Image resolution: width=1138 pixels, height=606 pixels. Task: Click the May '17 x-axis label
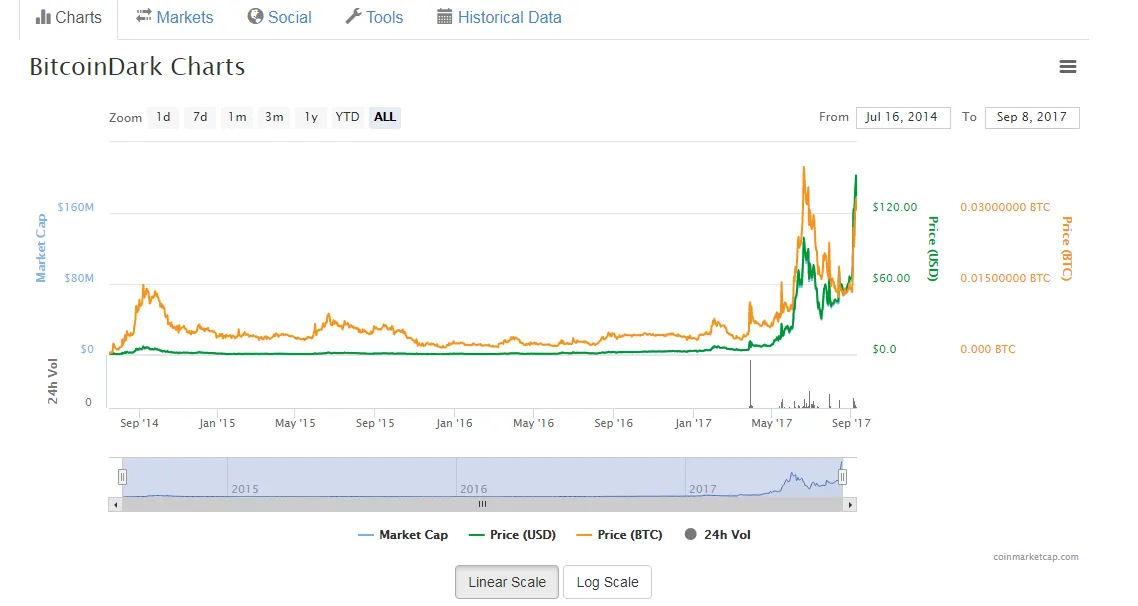pyautogui.click(x=771, y=423)
